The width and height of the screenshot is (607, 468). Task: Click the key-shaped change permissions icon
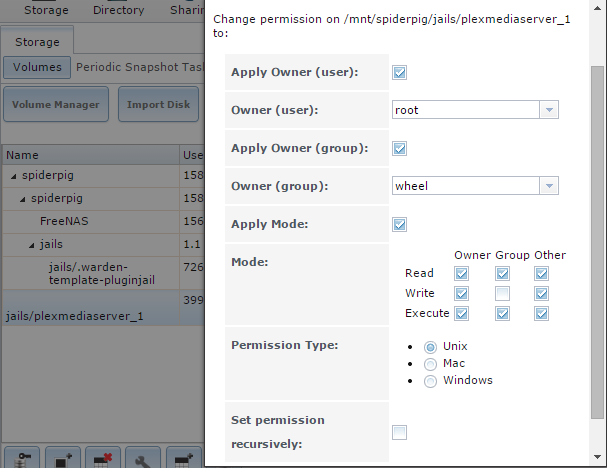[21, 460]
